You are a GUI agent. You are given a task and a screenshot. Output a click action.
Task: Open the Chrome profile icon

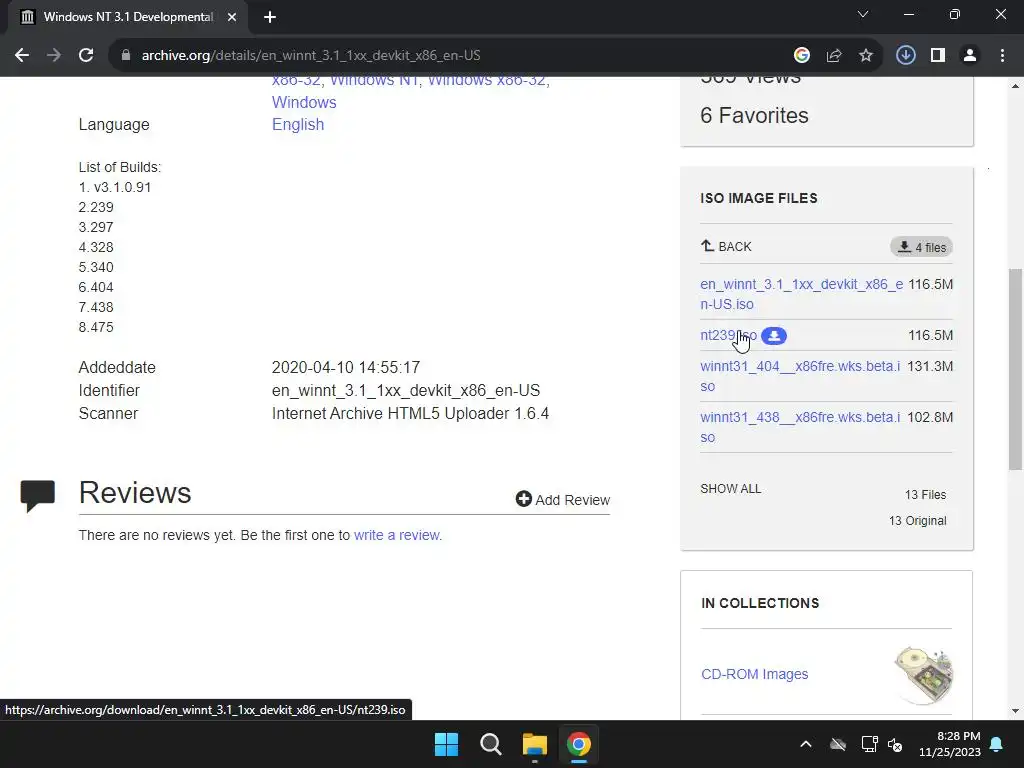970,56
